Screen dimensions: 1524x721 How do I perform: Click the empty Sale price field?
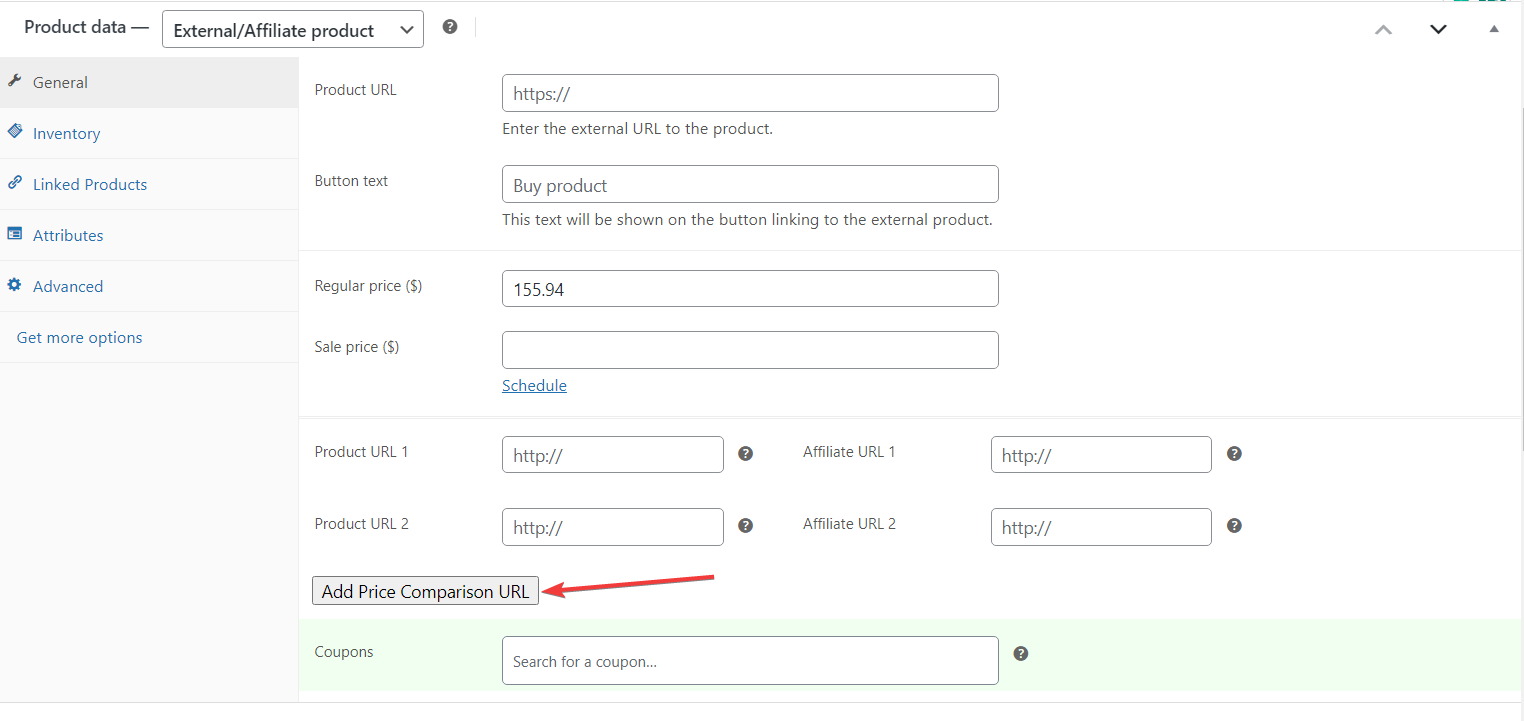(750, 350)
